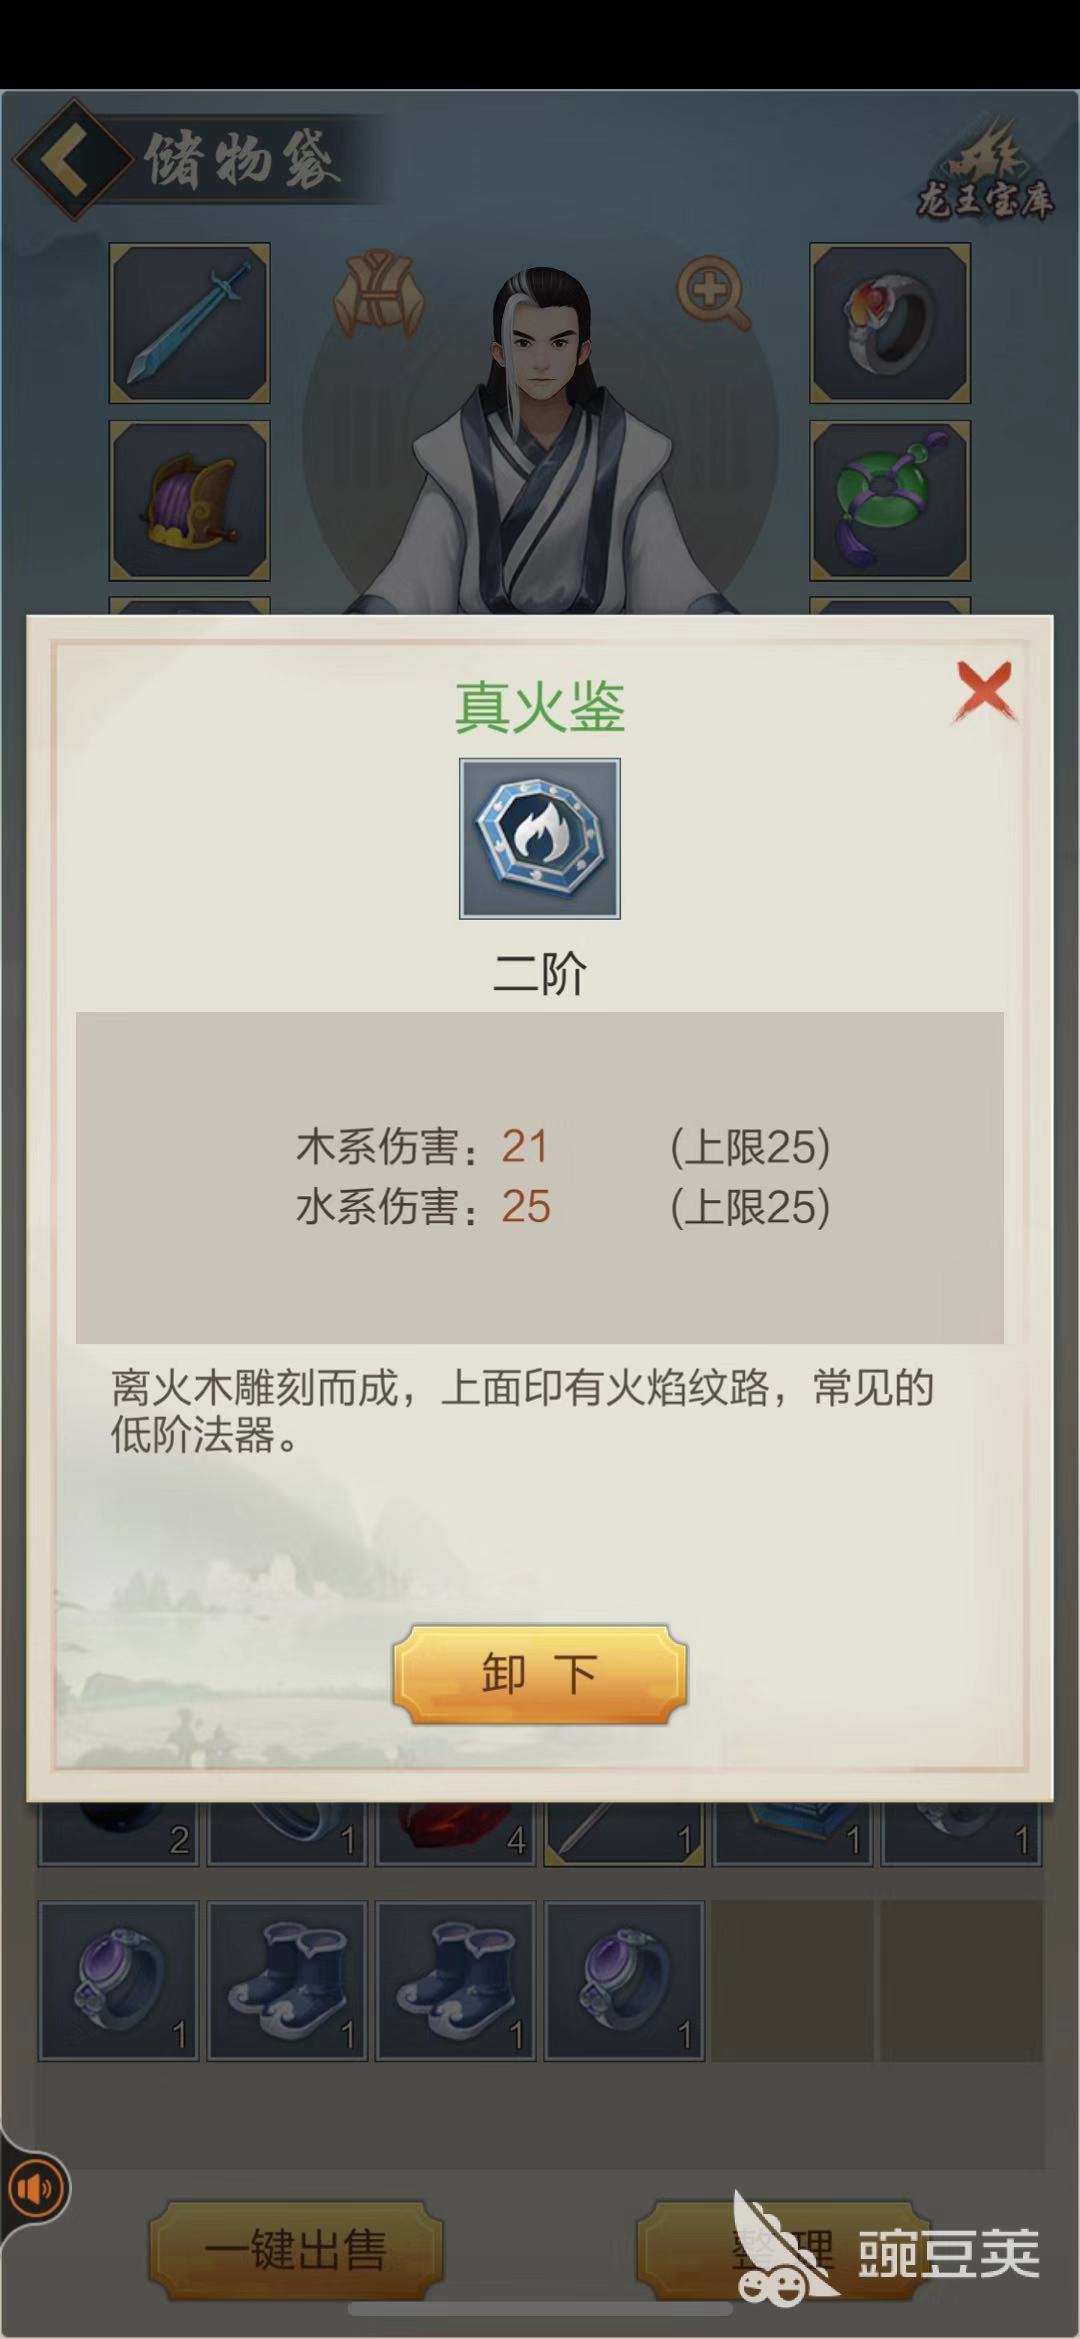Select the first purple gem ring
The image size is (1080, 2339).
[118, 1981]
